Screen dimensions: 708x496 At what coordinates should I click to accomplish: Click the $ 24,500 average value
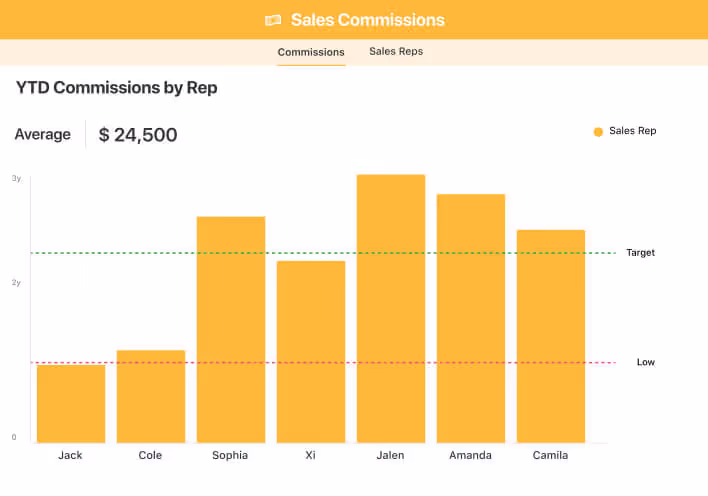[138, 135]
